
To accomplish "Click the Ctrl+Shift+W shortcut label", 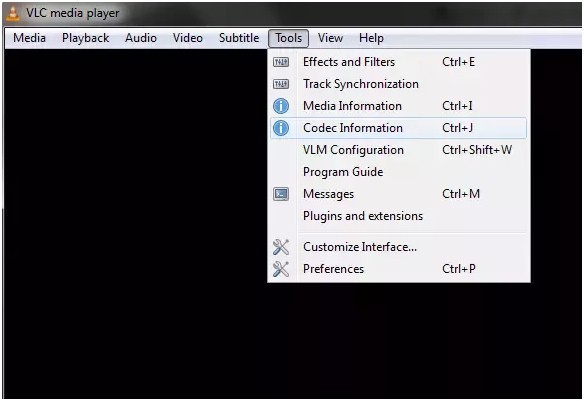I will click(x=477, y=150).
